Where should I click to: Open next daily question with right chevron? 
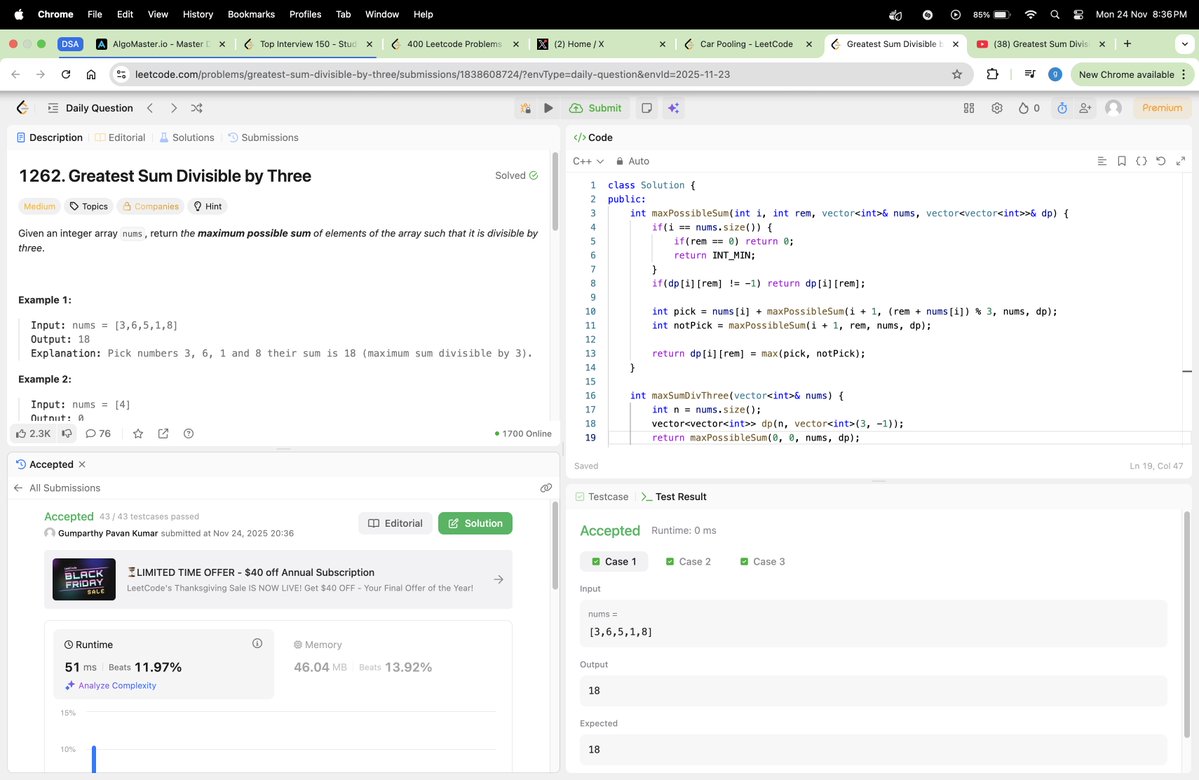(x=172, y=107)
